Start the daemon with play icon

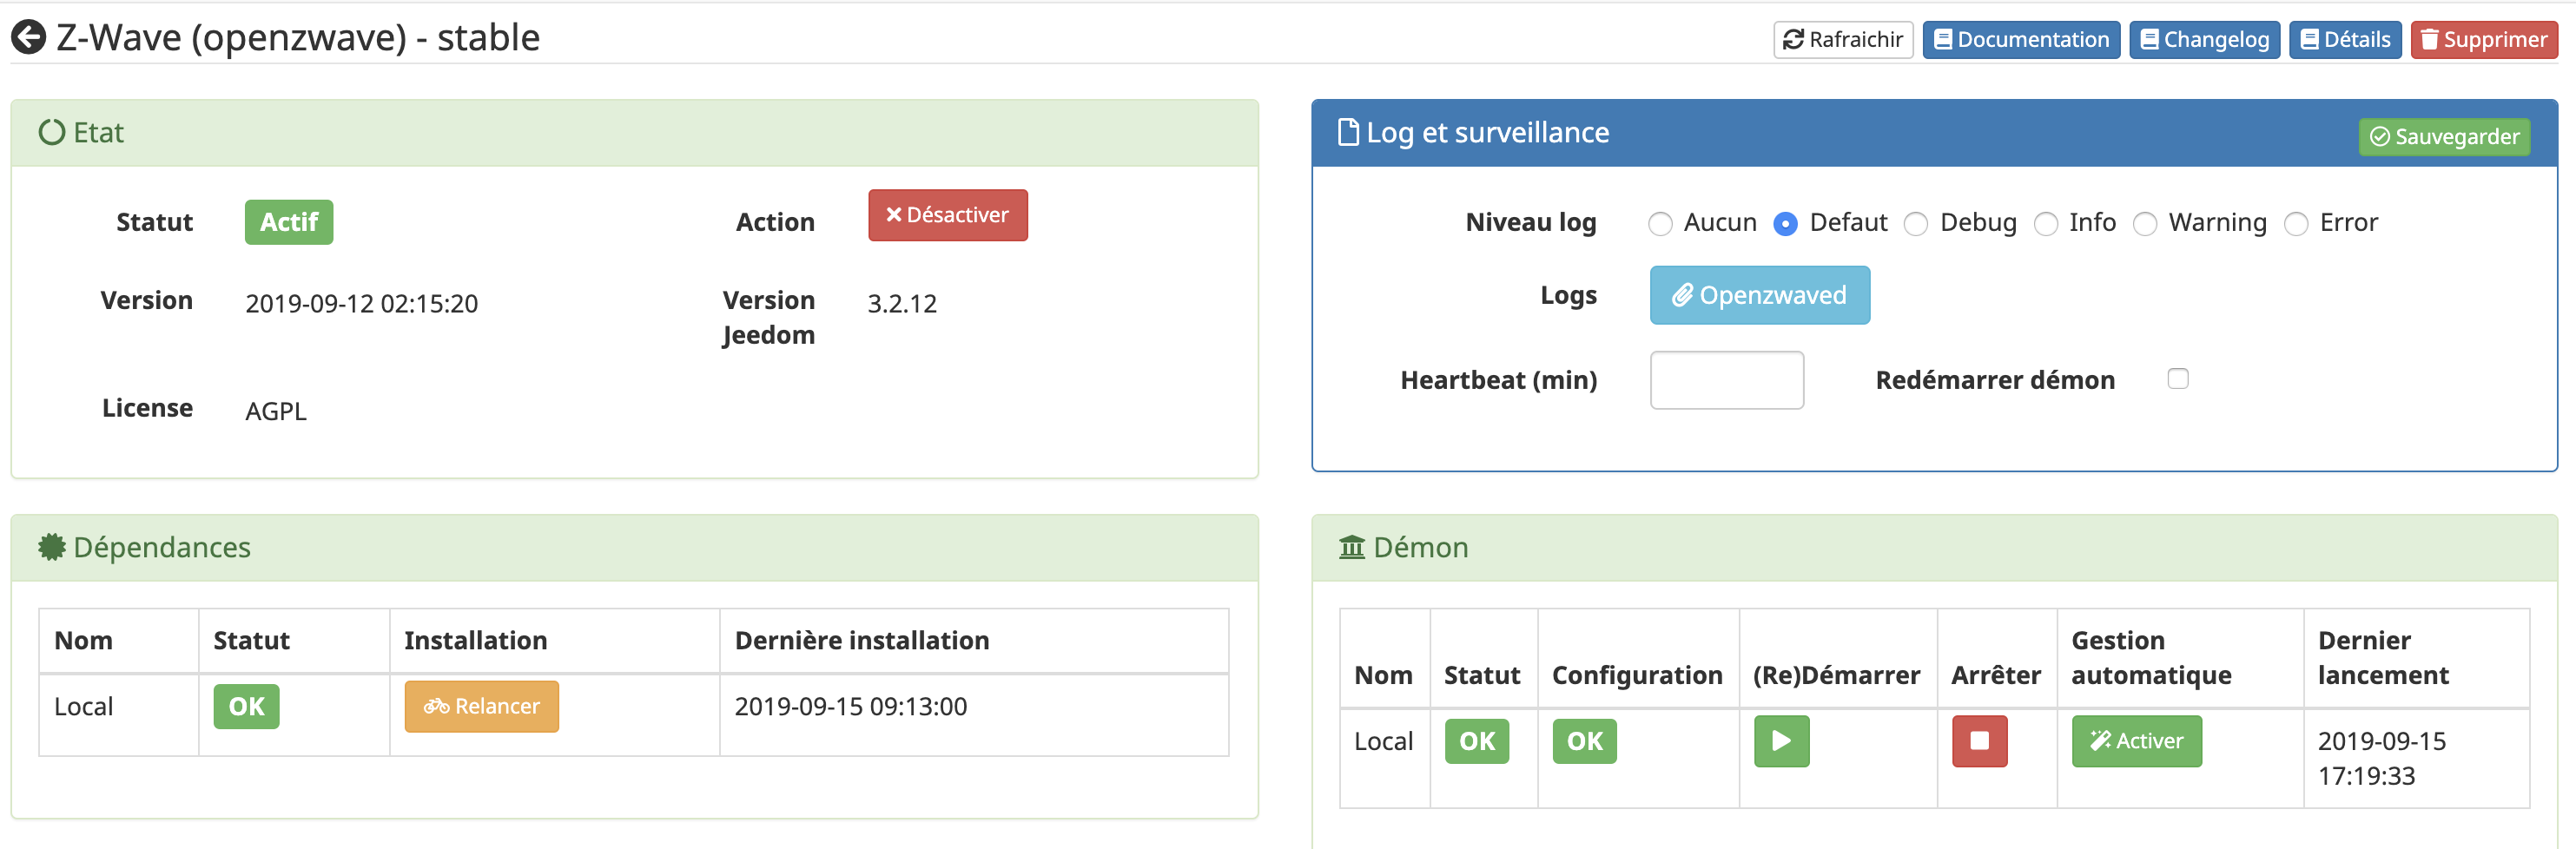[1781, 741]
